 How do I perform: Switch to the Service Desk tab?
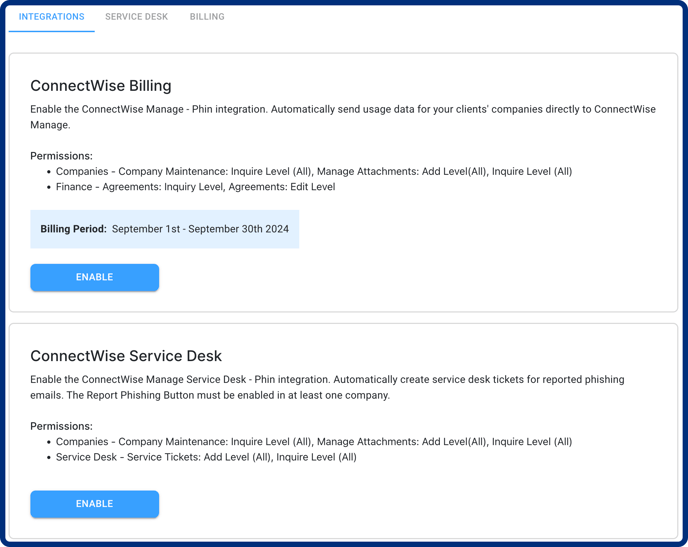pyautogui.click(x=136, y=17)
